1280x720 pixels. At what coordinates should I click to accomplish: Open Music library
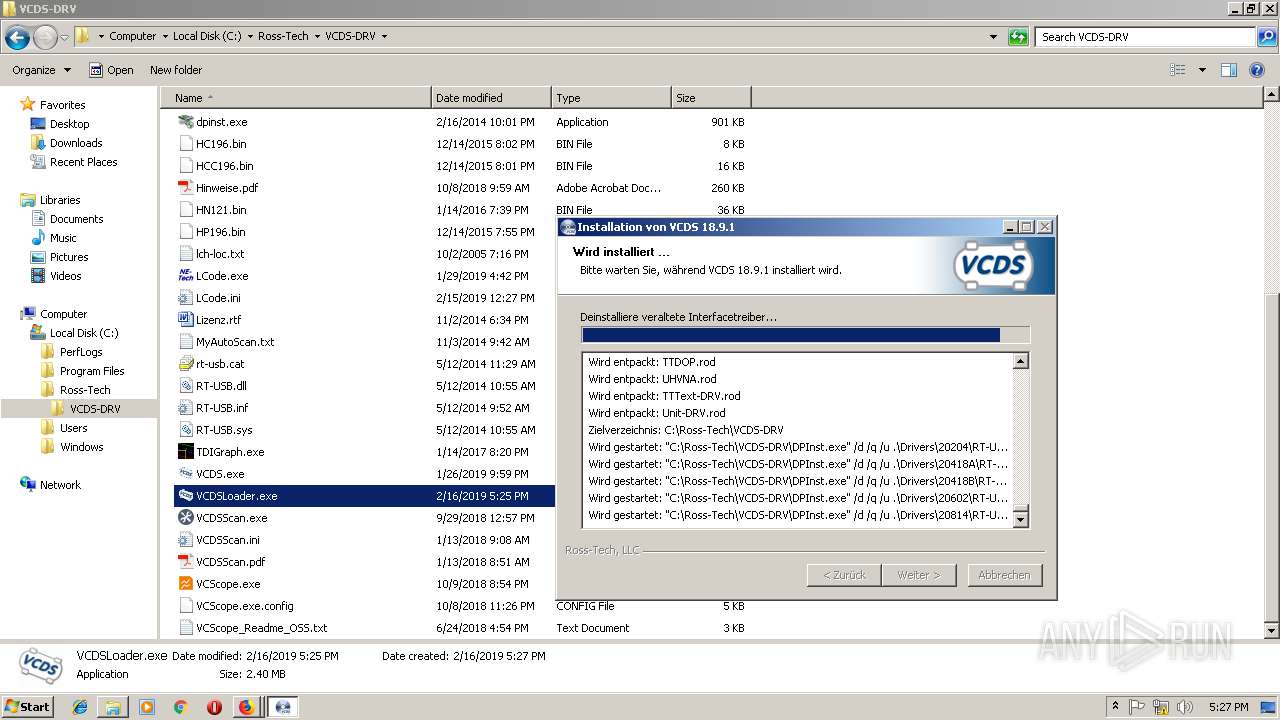pos(63,238)
